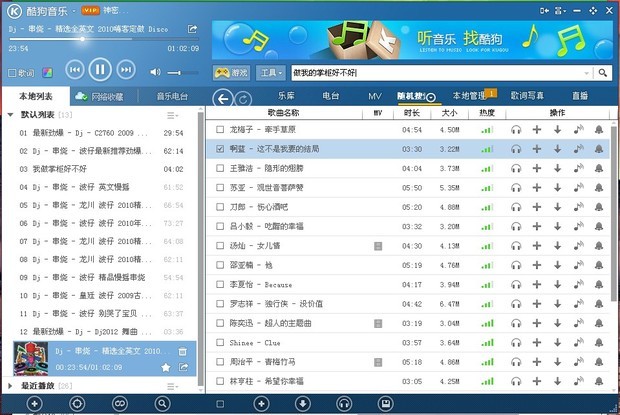Click the share icon beside the song title
The width and height of the screenshot is (620, 415).
pyautogui.click(x=192, y=29)
